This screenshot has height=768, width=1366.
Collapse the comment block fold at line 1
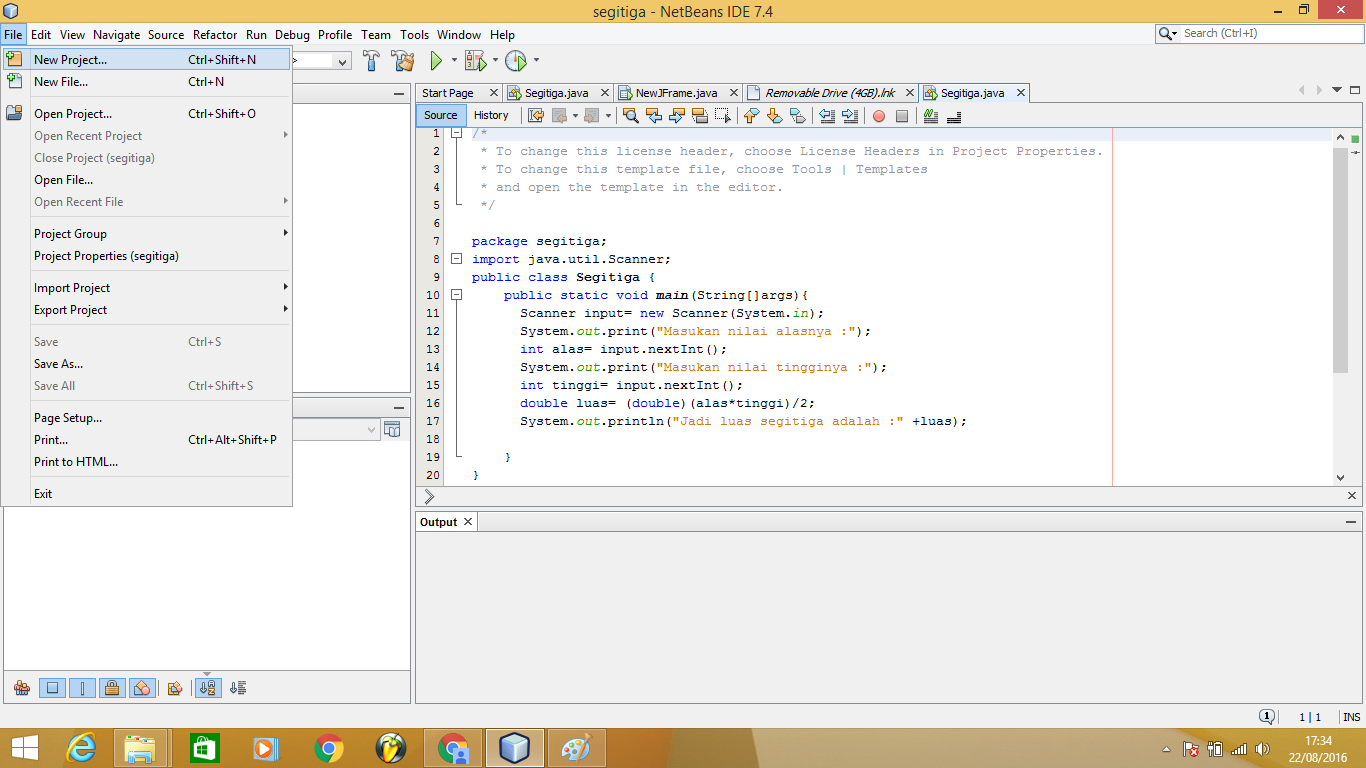pos(456,133)
